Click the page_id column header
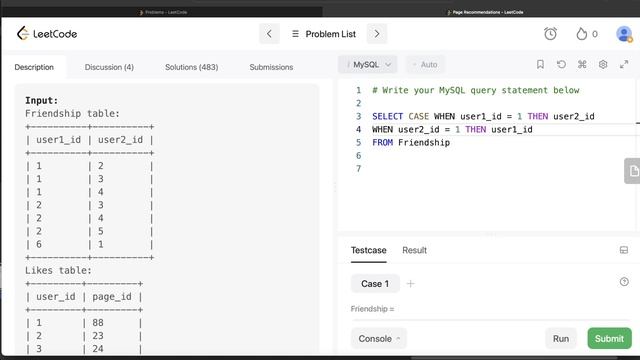The image size is (640, 360). pos(112,297)
